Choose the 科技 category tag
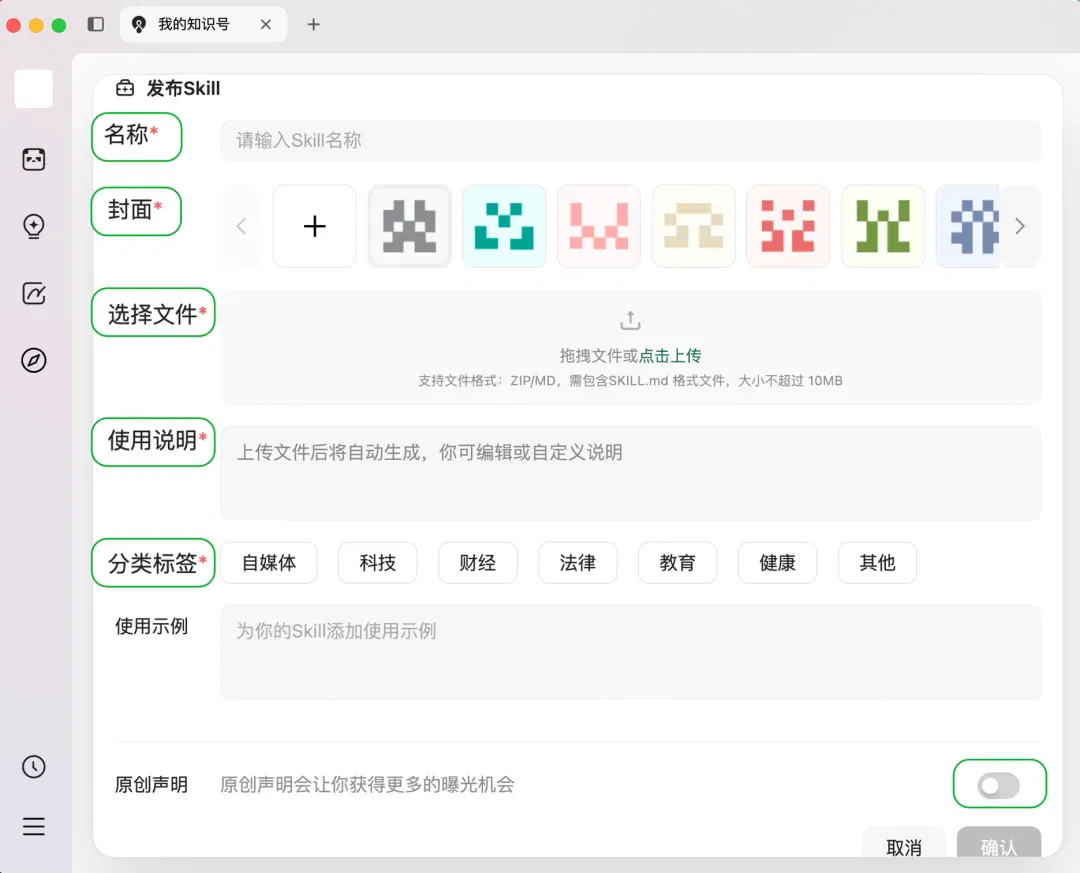The image size is (1080, 873). click(377, 563)
